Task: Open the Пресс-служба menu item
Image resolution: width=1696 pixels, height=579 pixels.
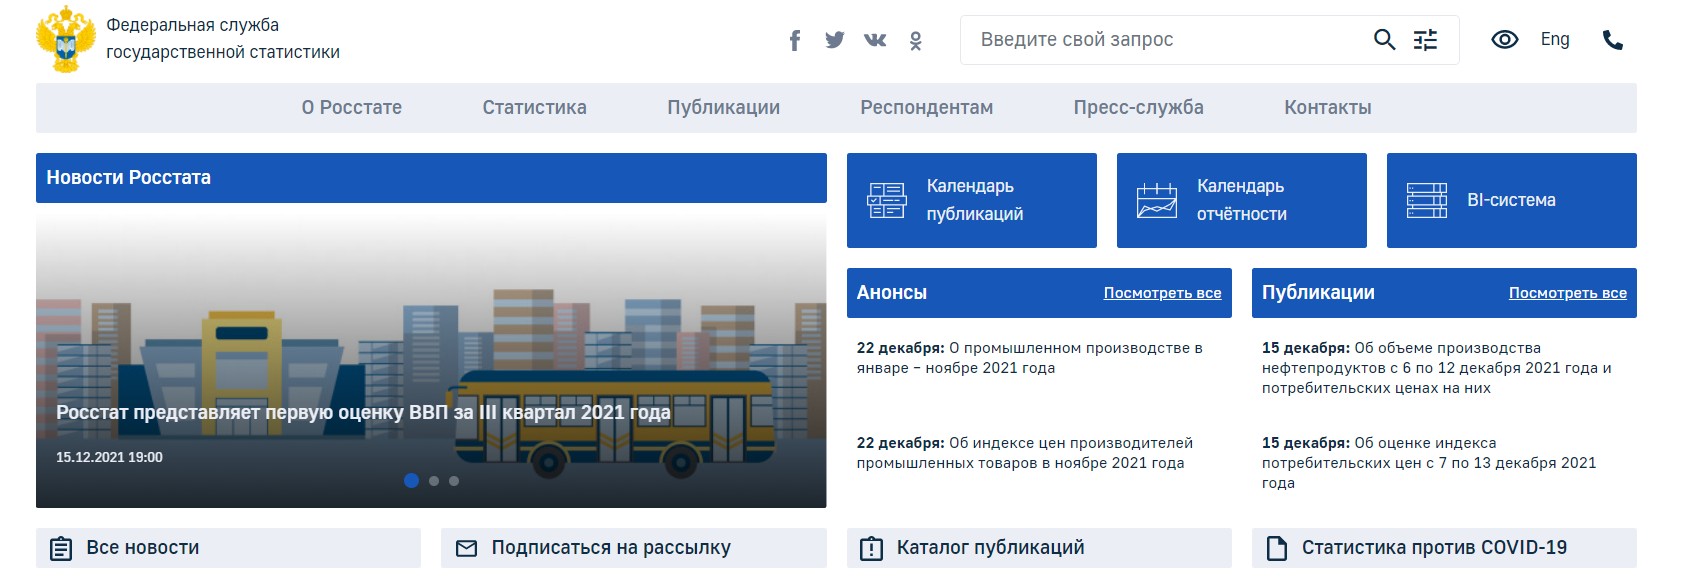Action: (1138, 108)
